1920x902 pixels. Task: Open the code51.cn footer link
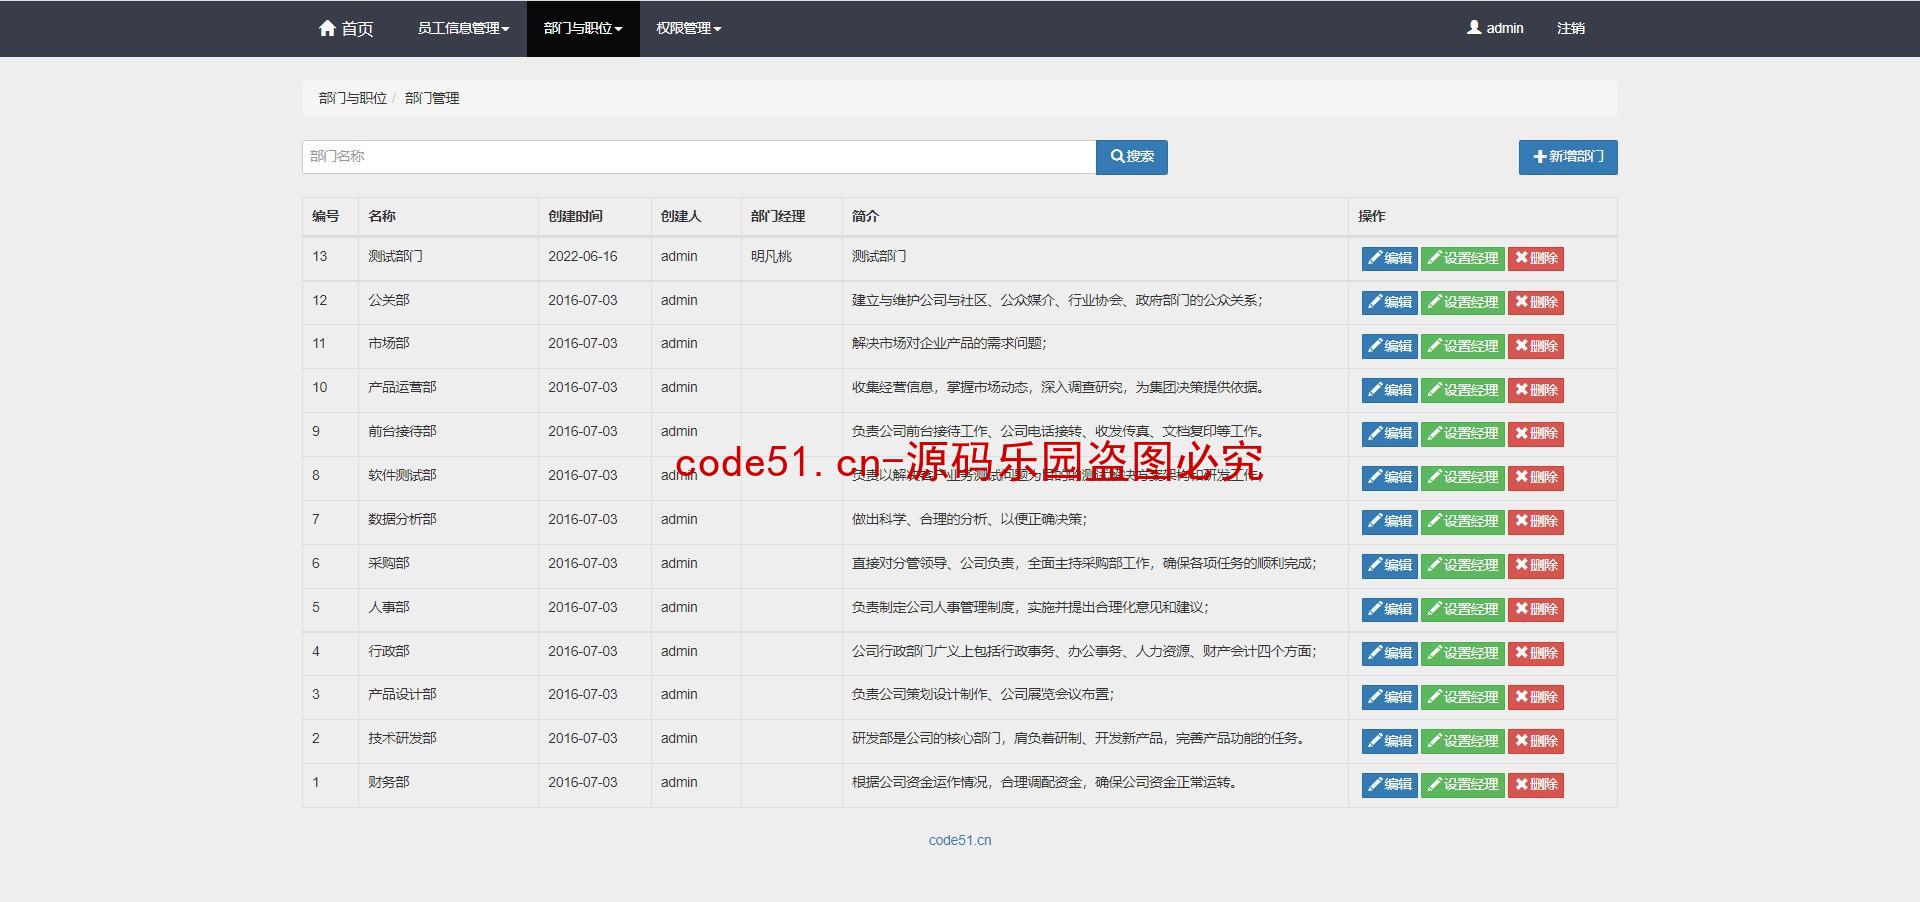(x=960, y=840)
